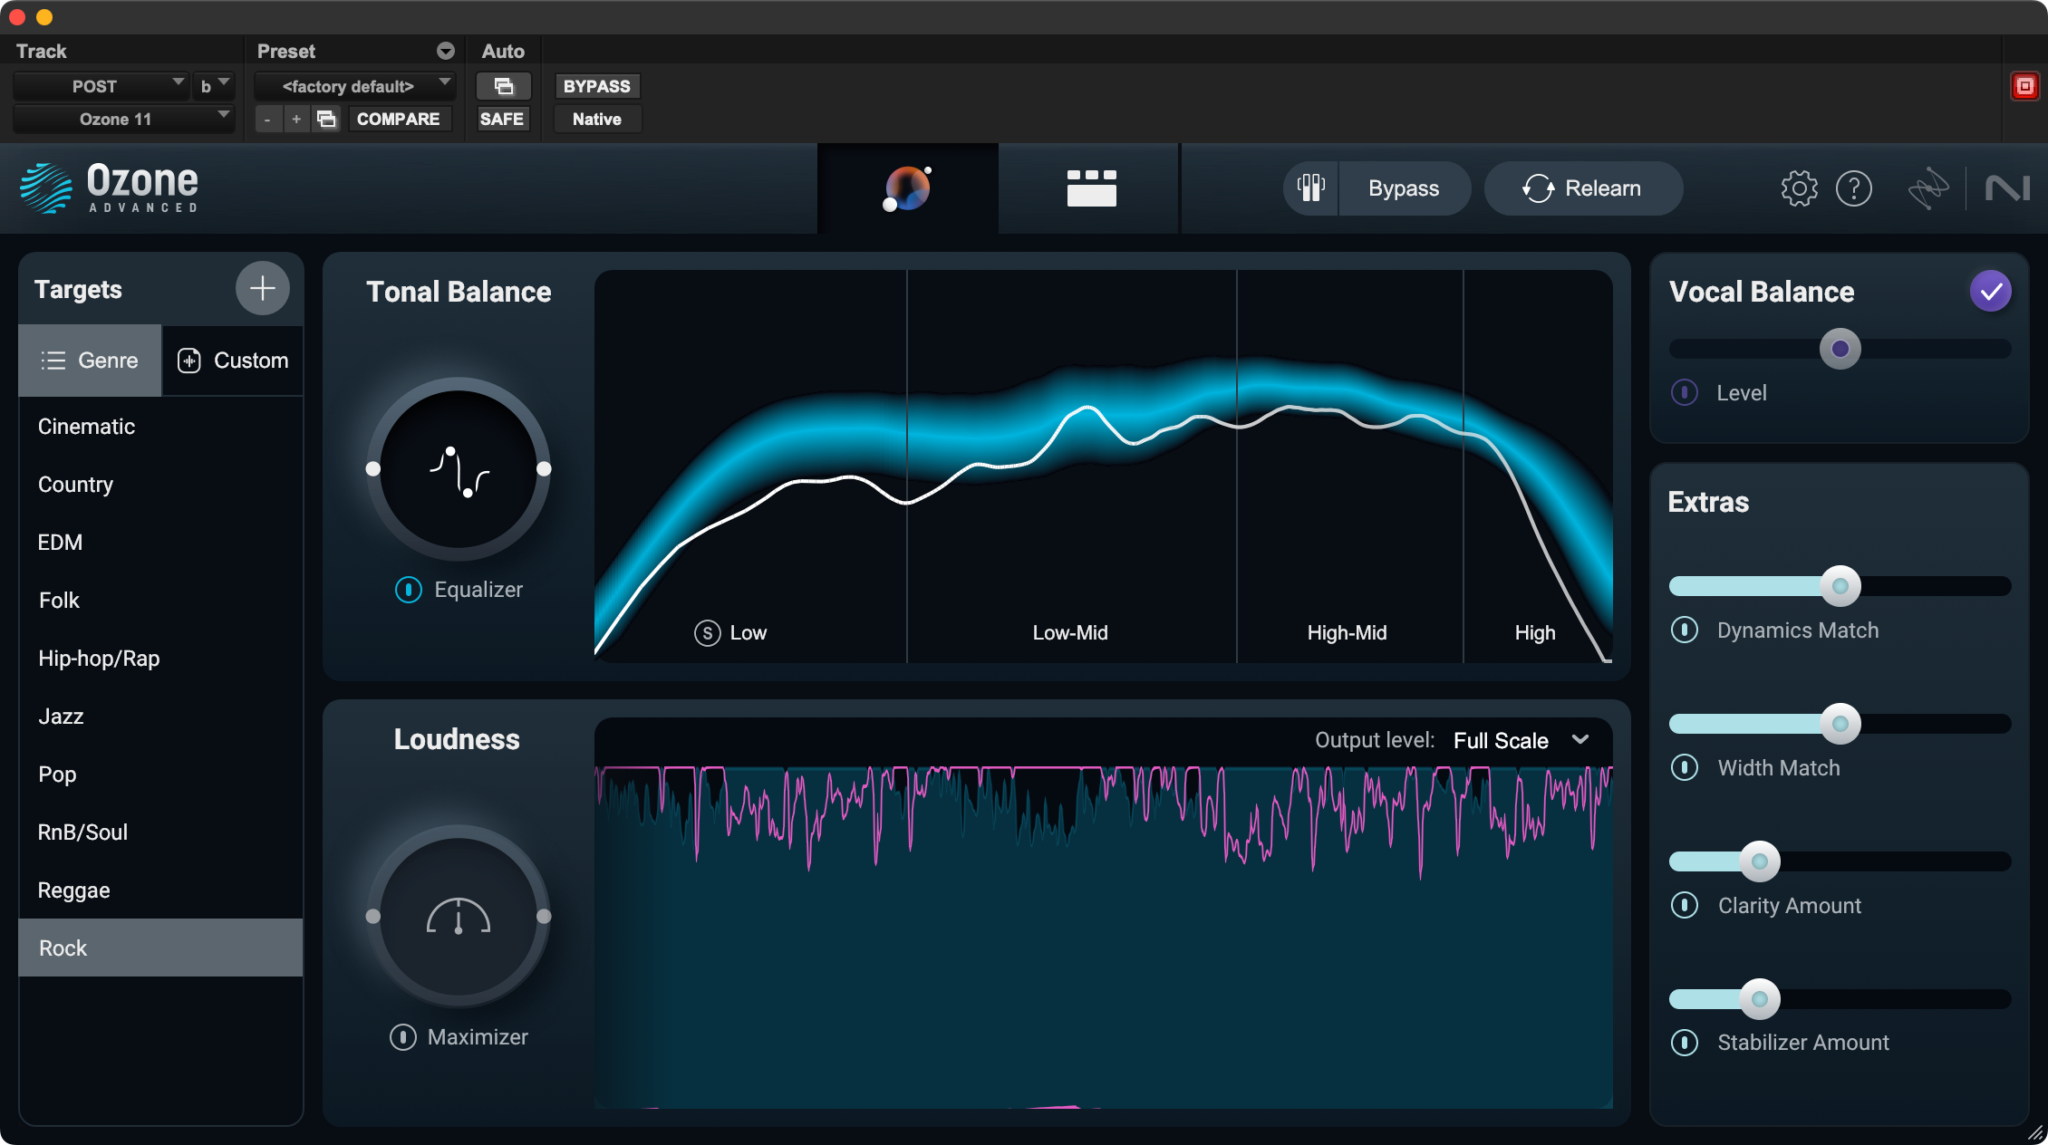This screenshot has width=2048, height=1145.
Task: Open help using the question mark icon
Action: click(1855, 188)
